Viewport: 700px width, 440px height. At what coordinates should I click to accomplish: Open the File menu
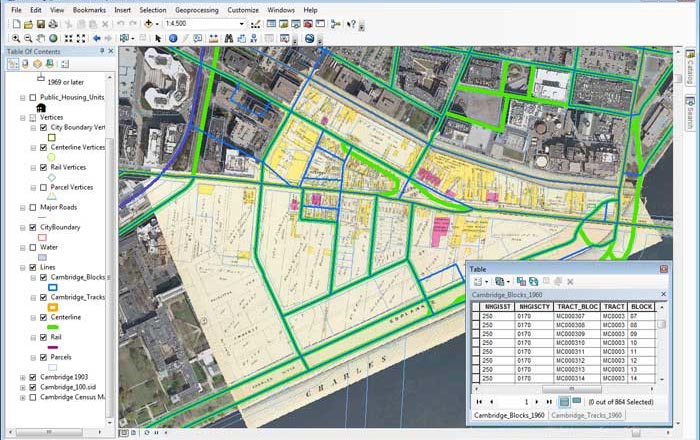[16, 10]
